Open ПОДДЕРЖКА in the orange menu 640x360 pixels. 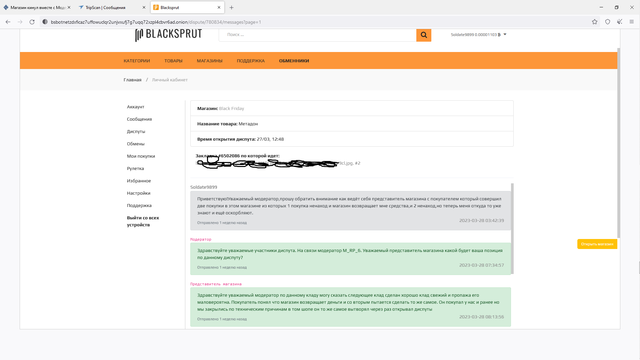[x=251, y=61]
